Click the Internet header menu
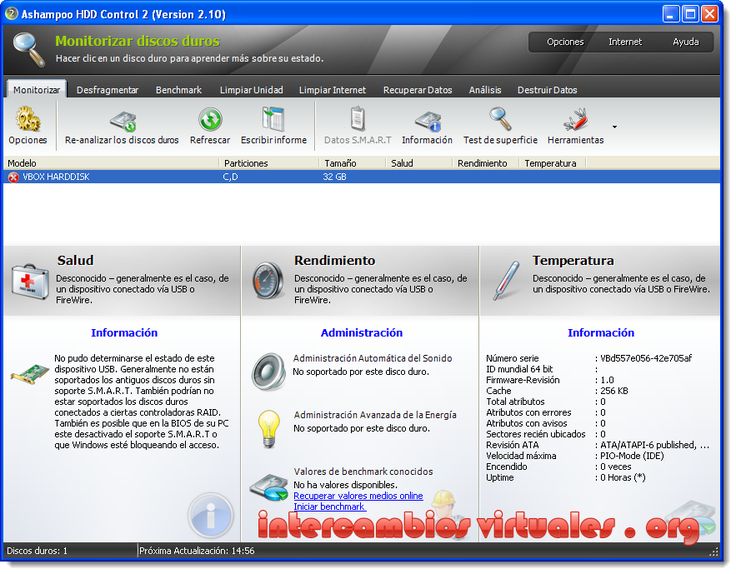This screenshot has width=736, height=574. click(625, 42)
